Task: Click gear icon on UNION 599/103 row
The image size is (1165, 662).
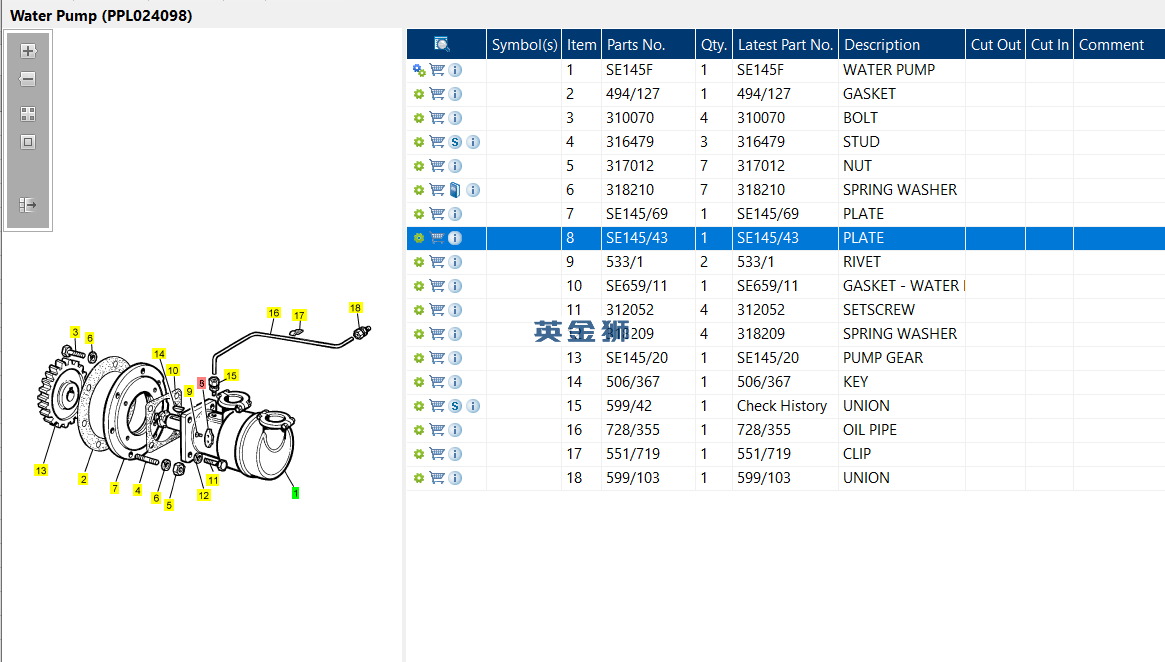Action: tap(419, 478)
